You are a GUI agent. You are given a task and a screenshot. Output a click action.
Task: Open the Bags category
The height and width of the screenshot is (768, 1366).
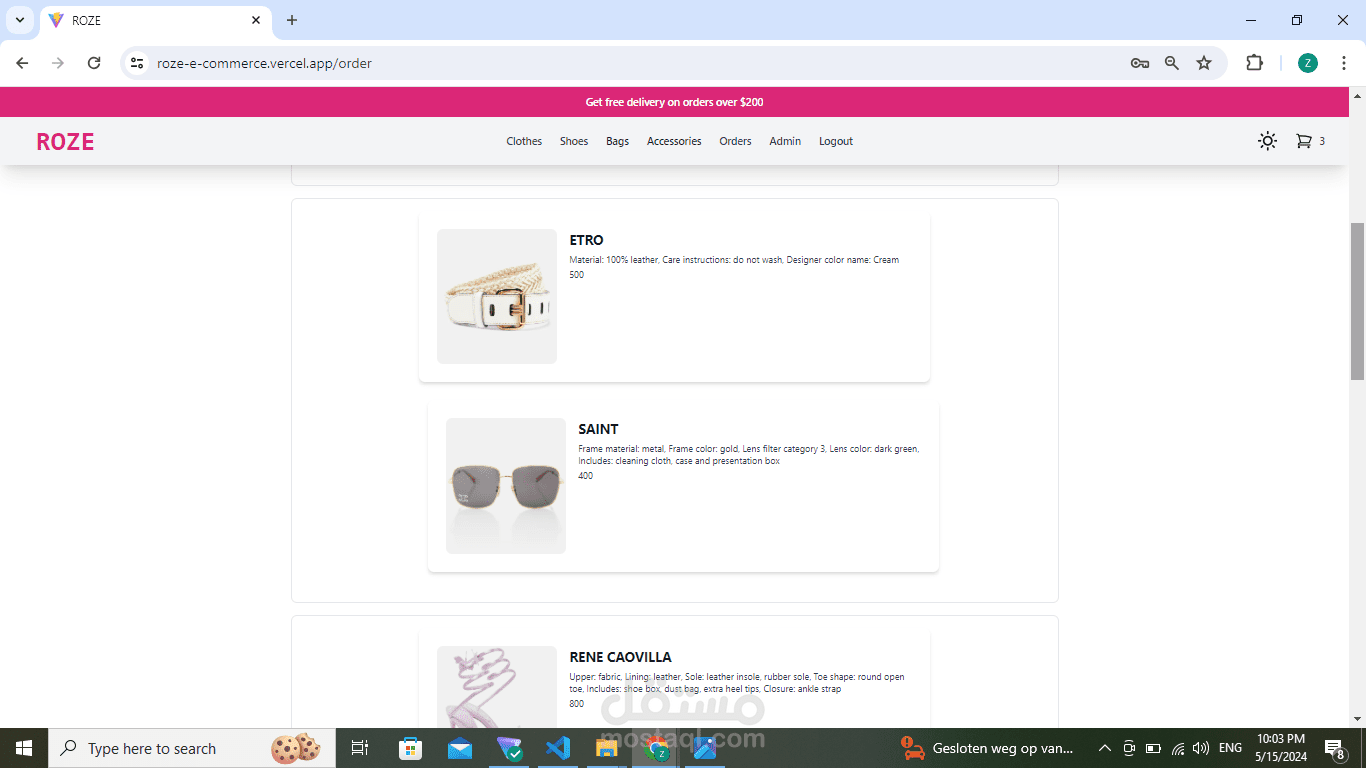[x=617, y=141]
